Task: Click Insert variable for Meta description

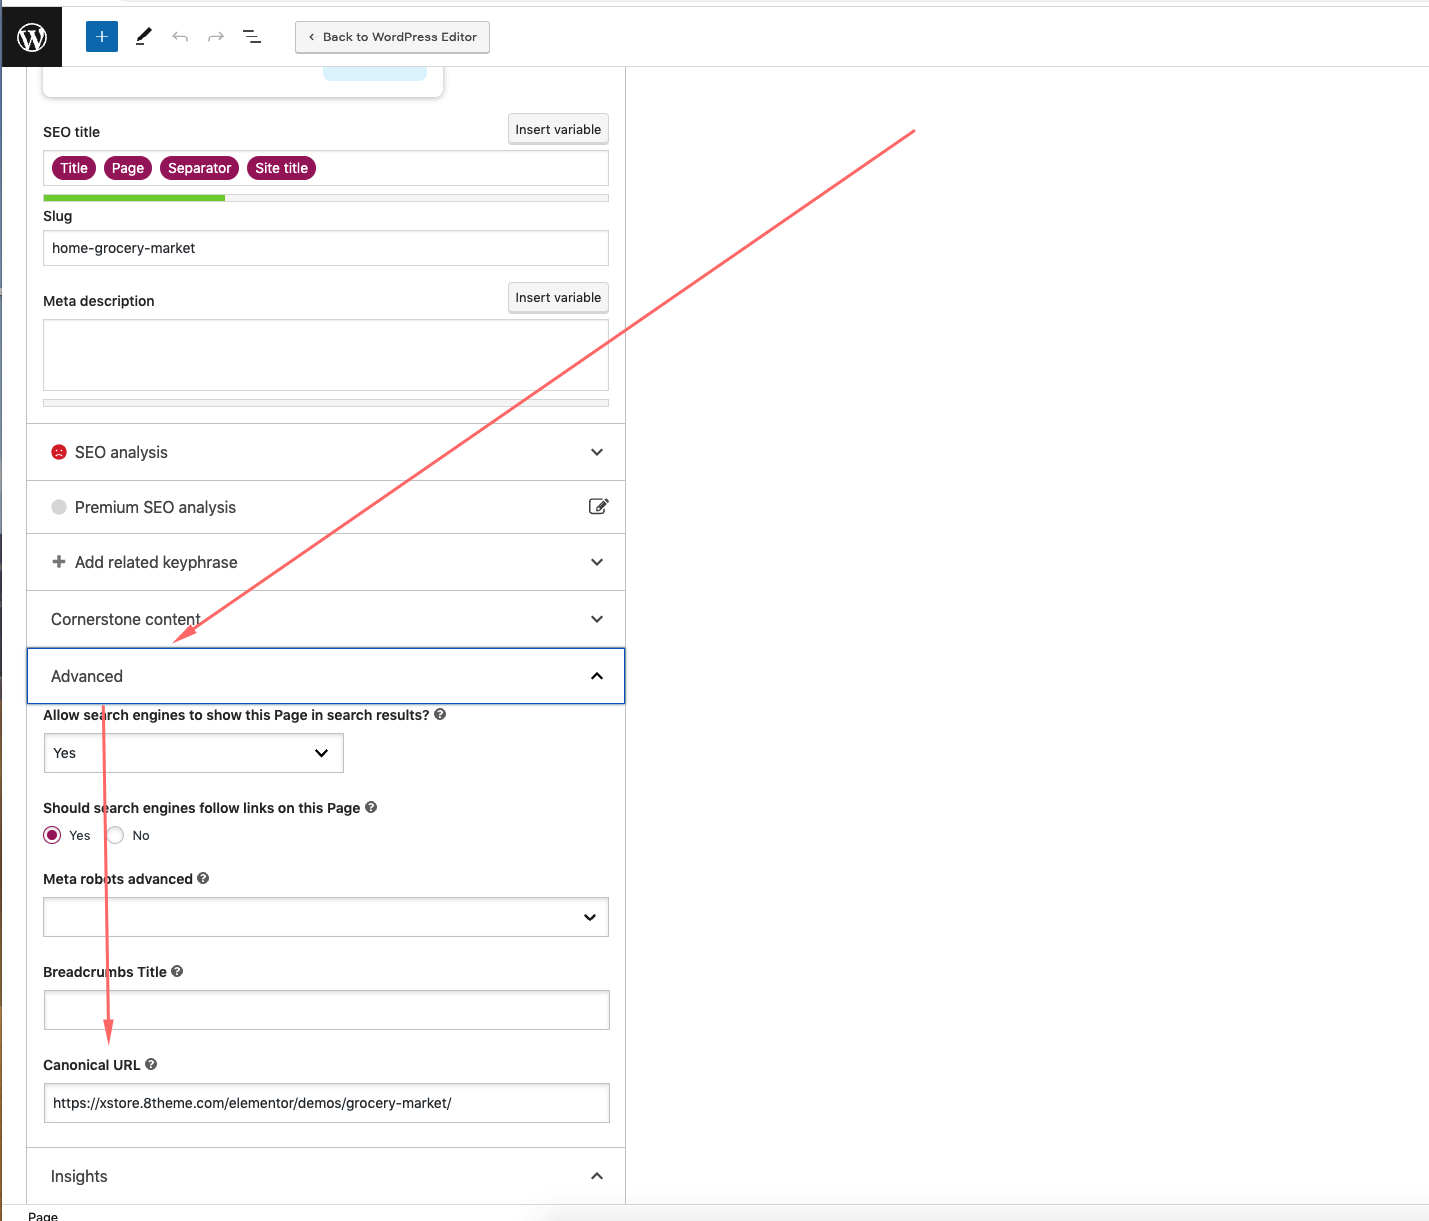Action: (558, 297)
